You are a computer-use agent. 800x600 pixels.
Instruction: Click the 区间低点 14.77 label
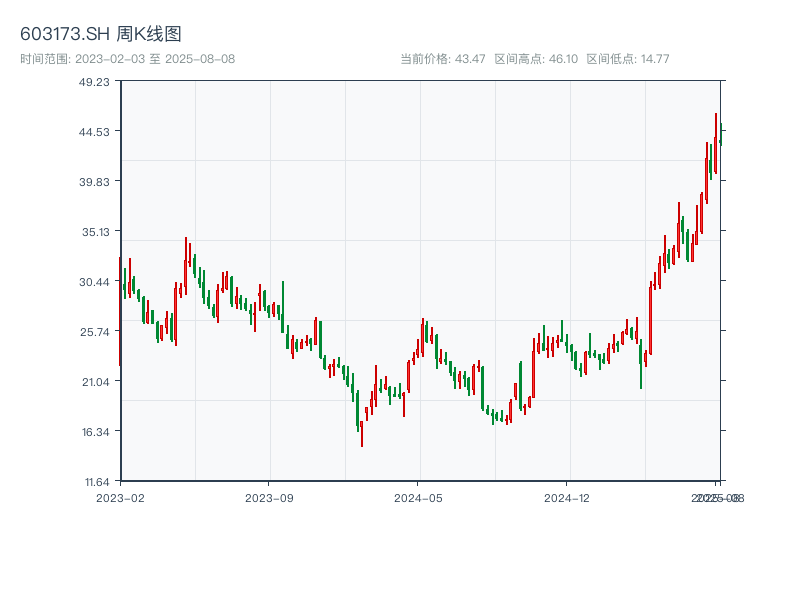pyautogui.click(x=627, y=59)
